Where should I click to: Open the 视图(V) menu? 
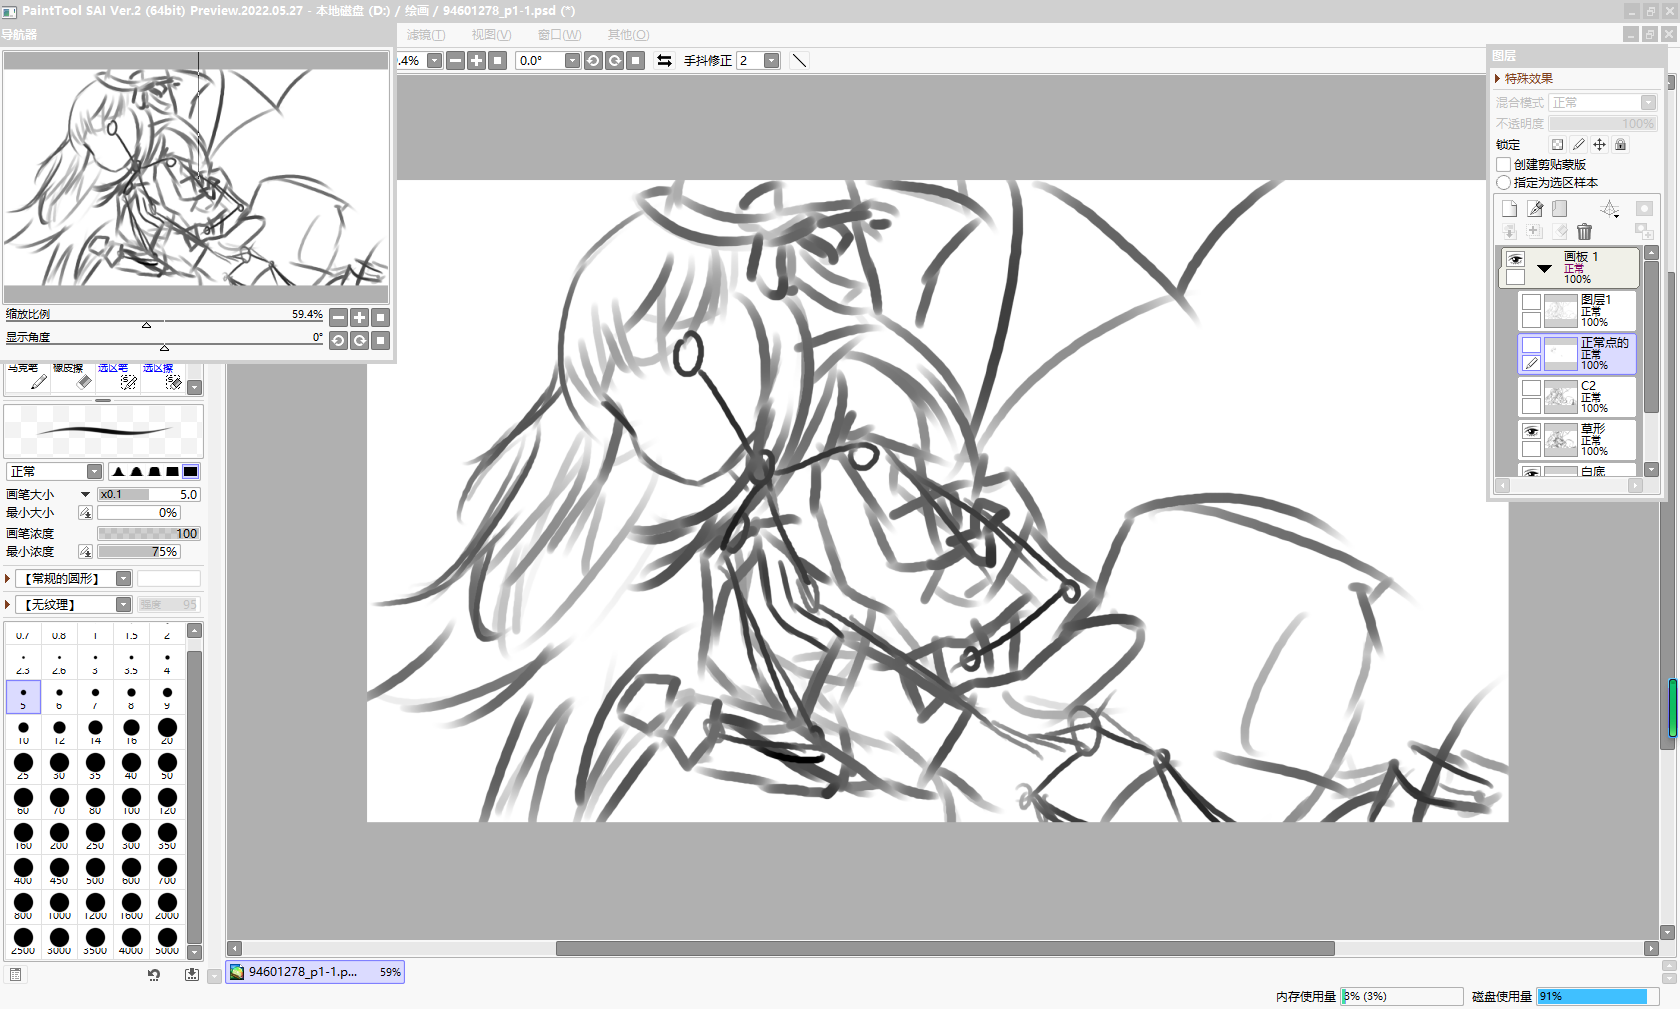(x=490, y=35)
